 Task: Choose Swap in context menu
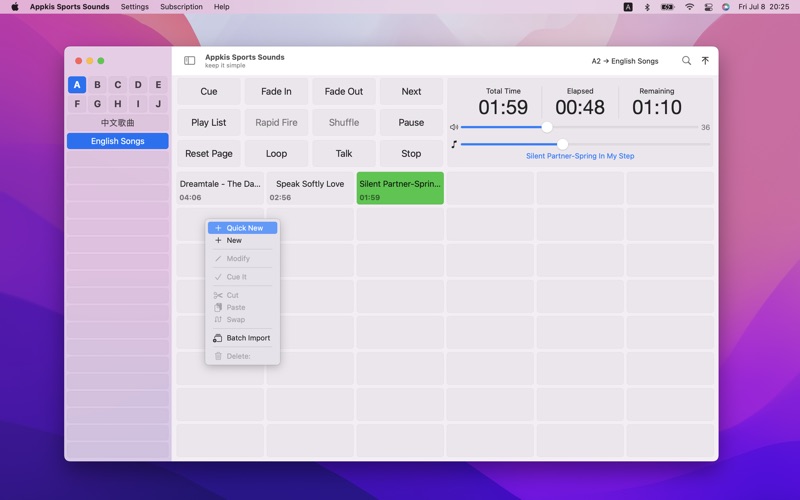(242, 320)
